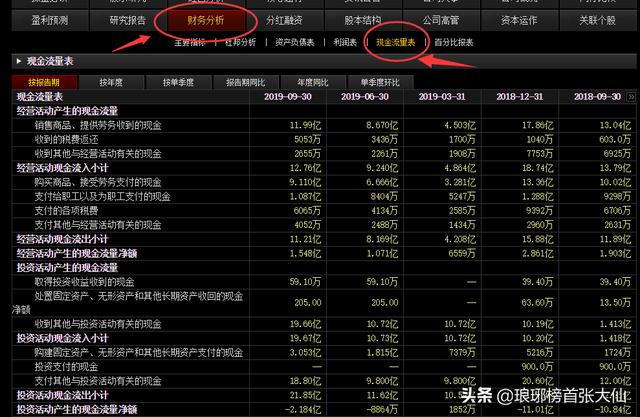640x417 pixels.
Task: Click the 2019-03-31 column header
Action: point(442,97)
